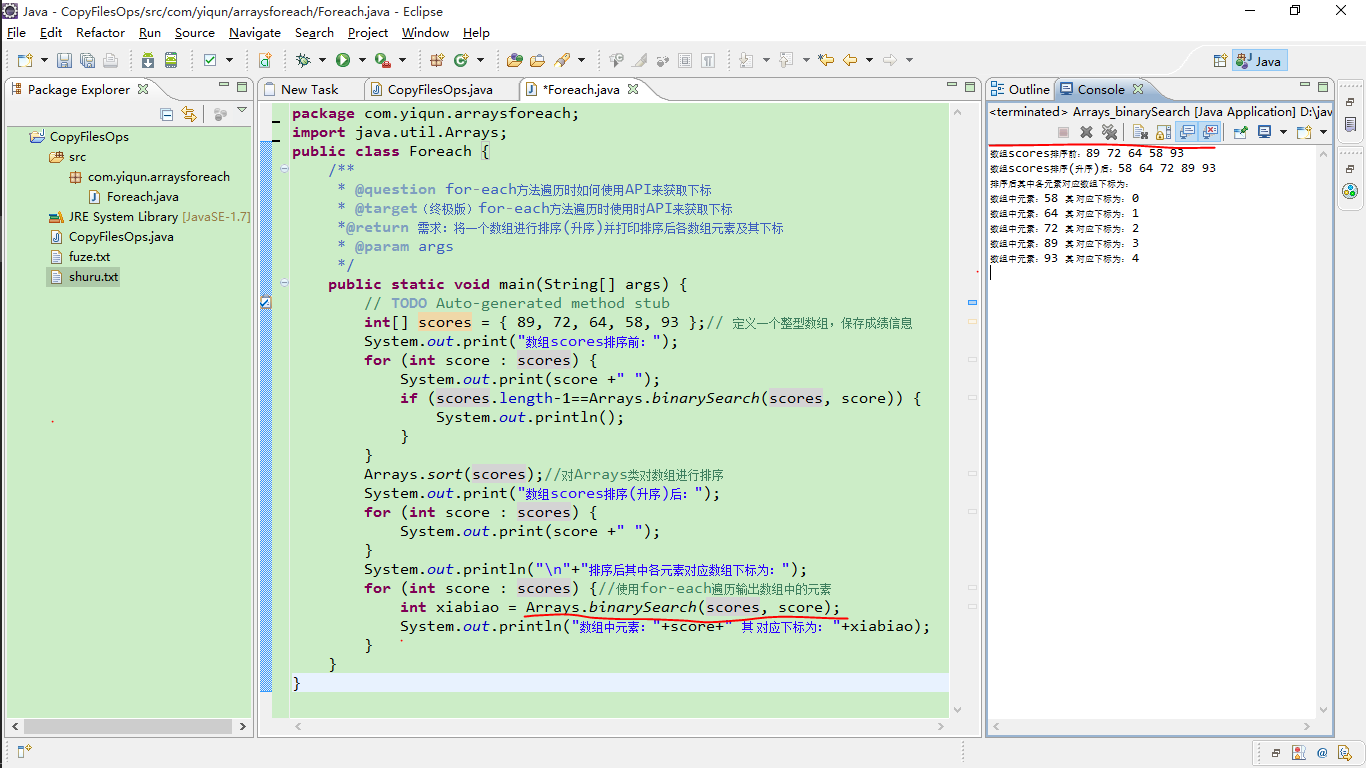Open the Run button dropdown arrow
The image size is (1366, 768).
(x=360, y=60)
